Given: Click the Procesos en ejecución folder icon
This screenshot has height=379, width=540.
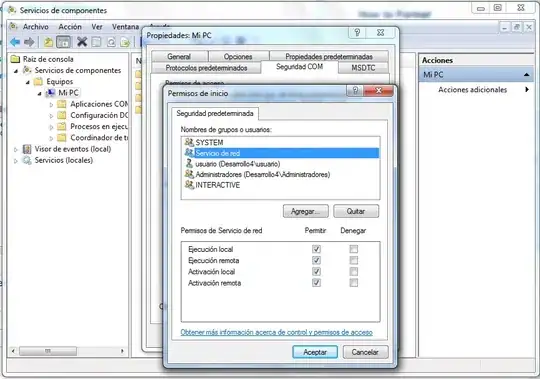Looking at the screenshot, I should [62, 126].
